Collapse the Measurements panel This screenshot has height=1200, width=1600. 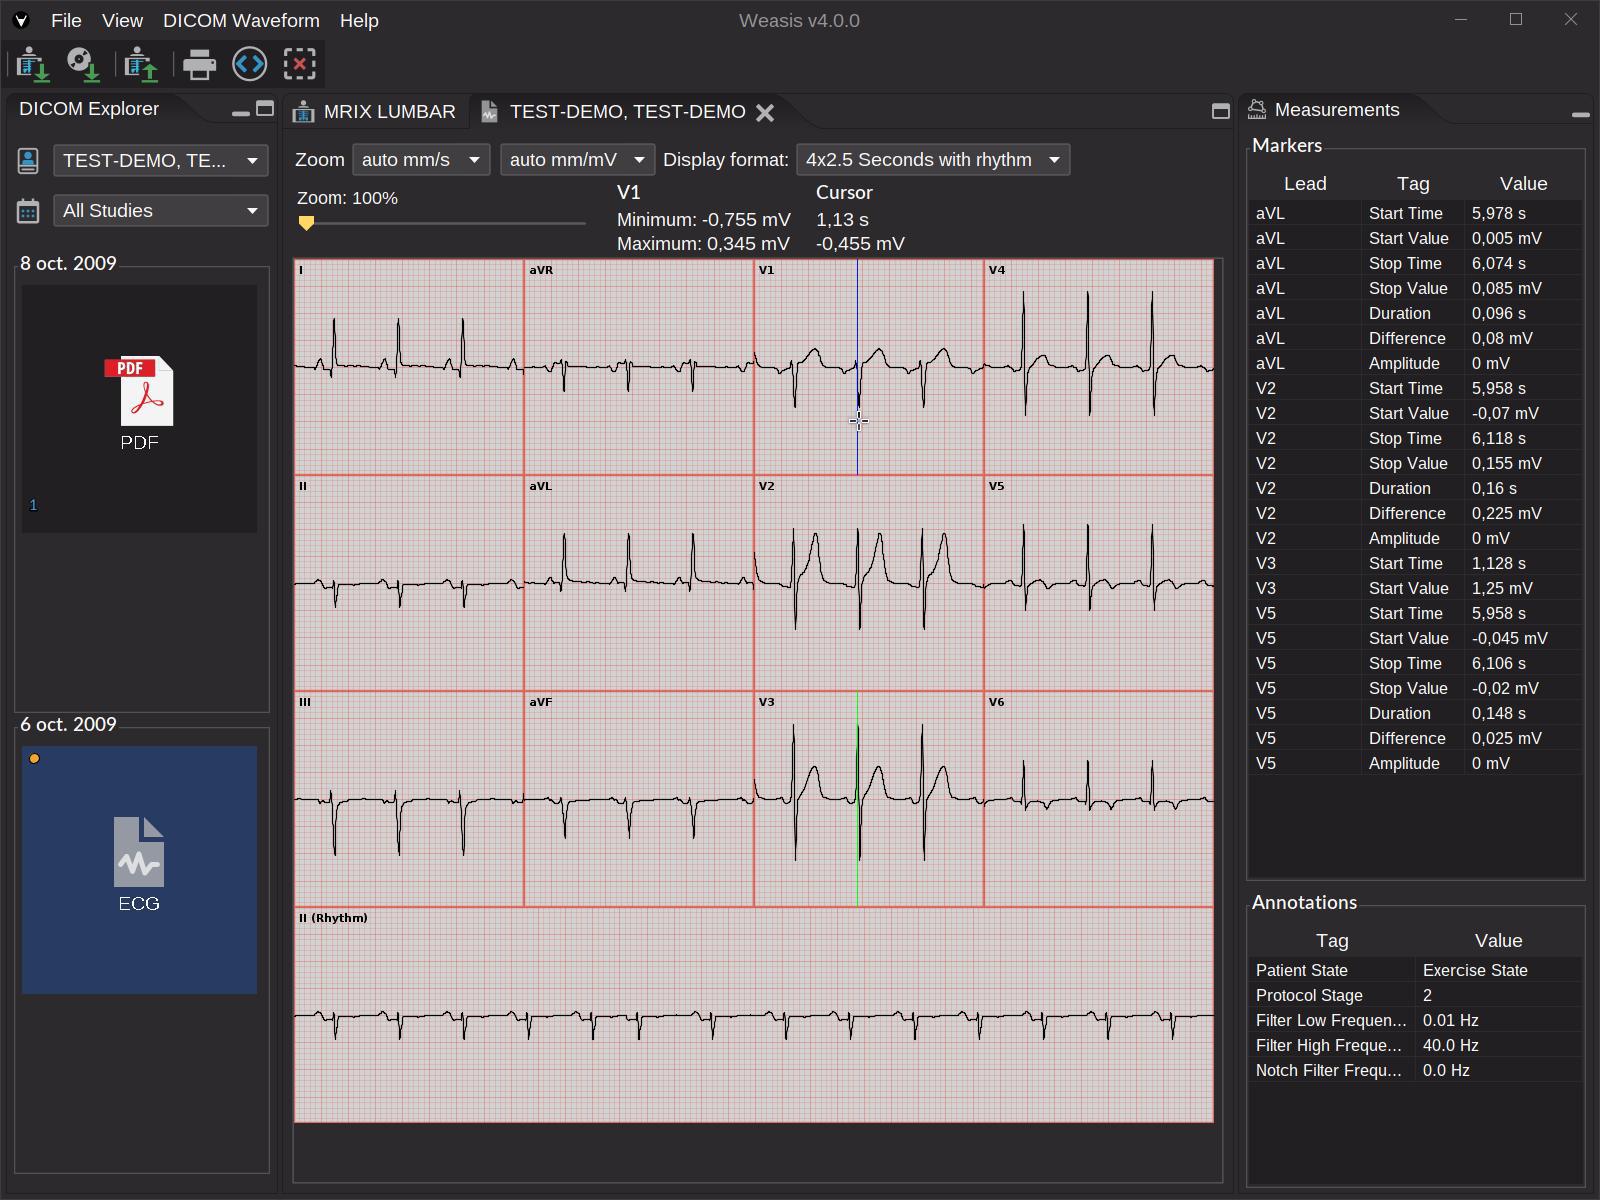(x=1581, y=113)
